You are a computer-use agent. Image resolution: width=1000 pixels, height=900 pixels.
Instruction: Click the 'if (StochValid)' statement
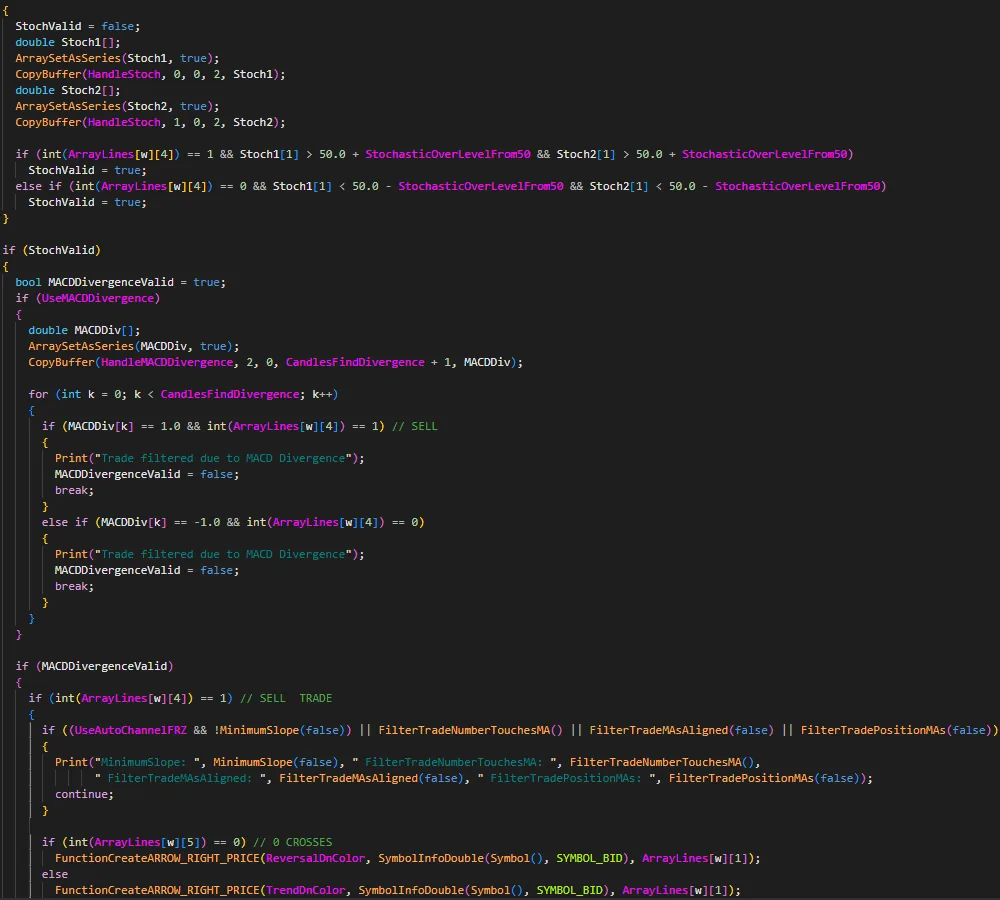coord(51,250)
